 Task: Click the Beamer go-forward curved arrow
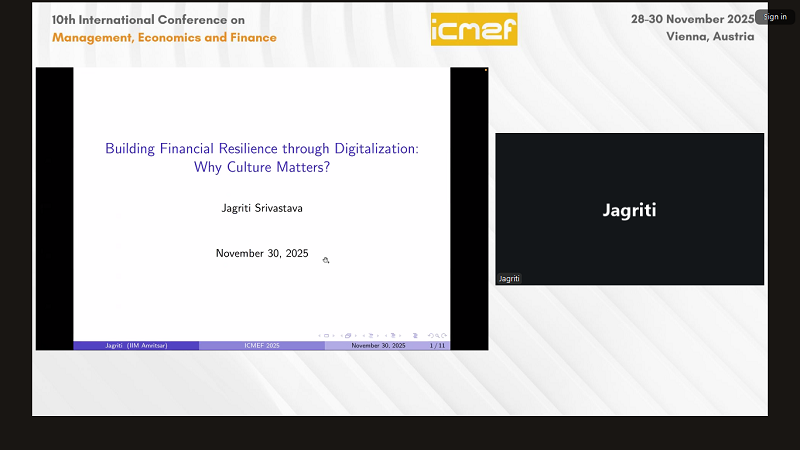pos(445,336)
